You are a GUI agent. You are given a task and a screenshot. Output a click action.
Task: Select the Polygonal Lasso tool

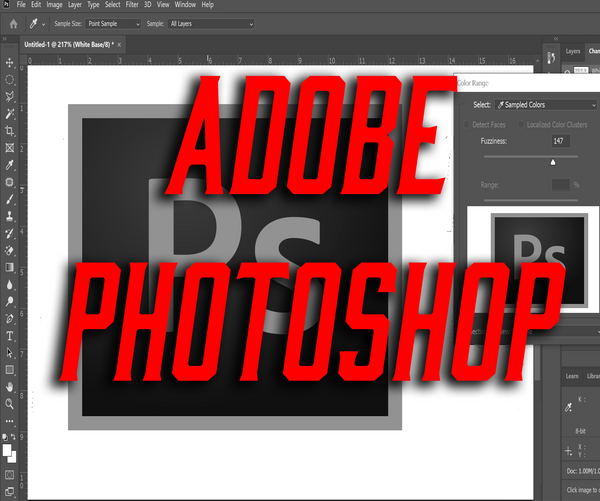pos(10,96)
